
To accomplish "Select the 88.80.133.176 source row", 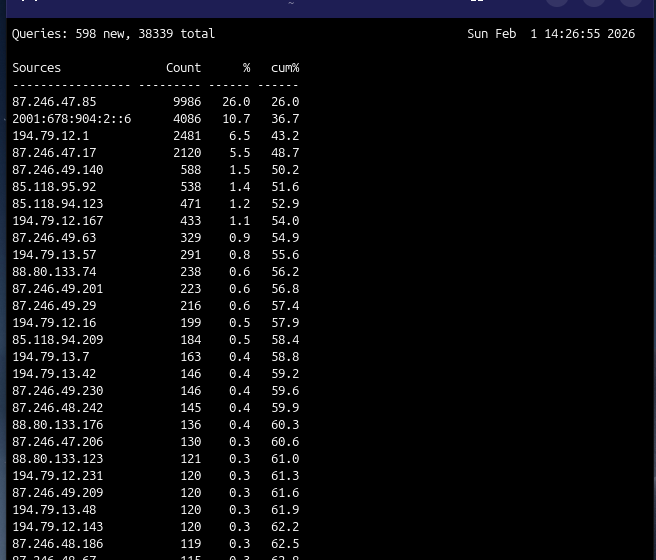I will click(57, 425).
